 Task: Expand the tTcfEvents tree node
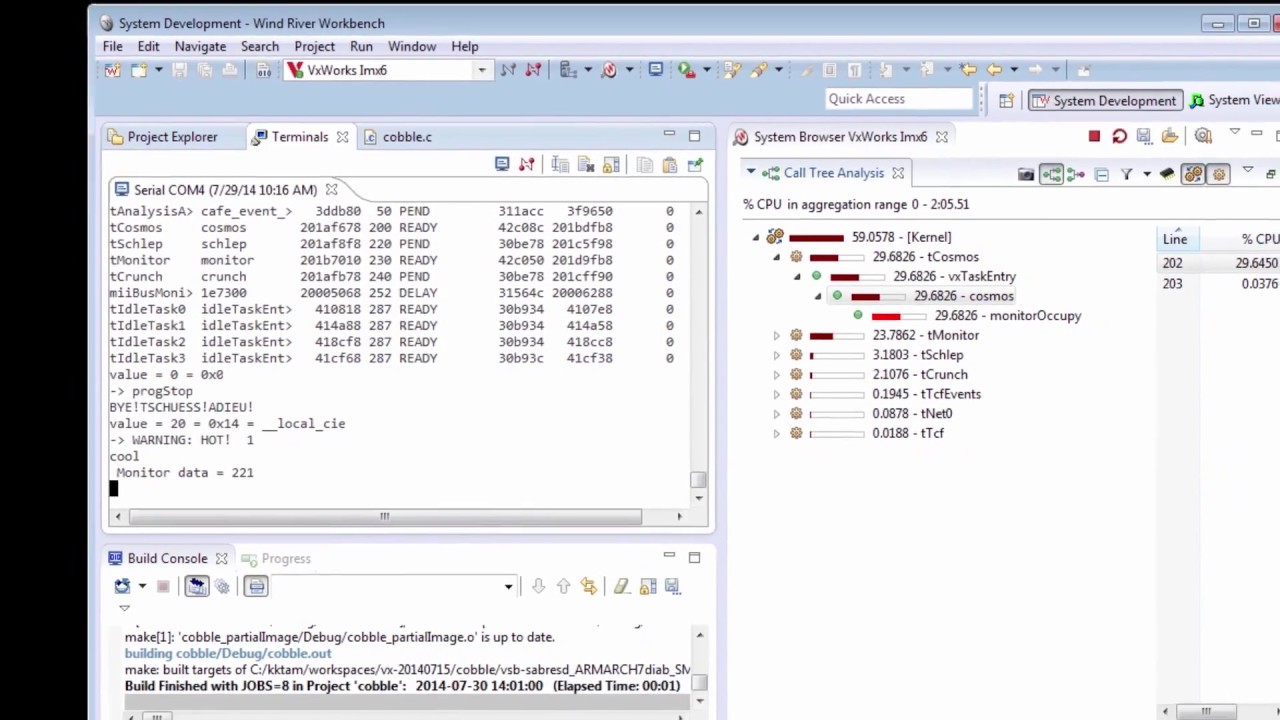click(776, 394)
